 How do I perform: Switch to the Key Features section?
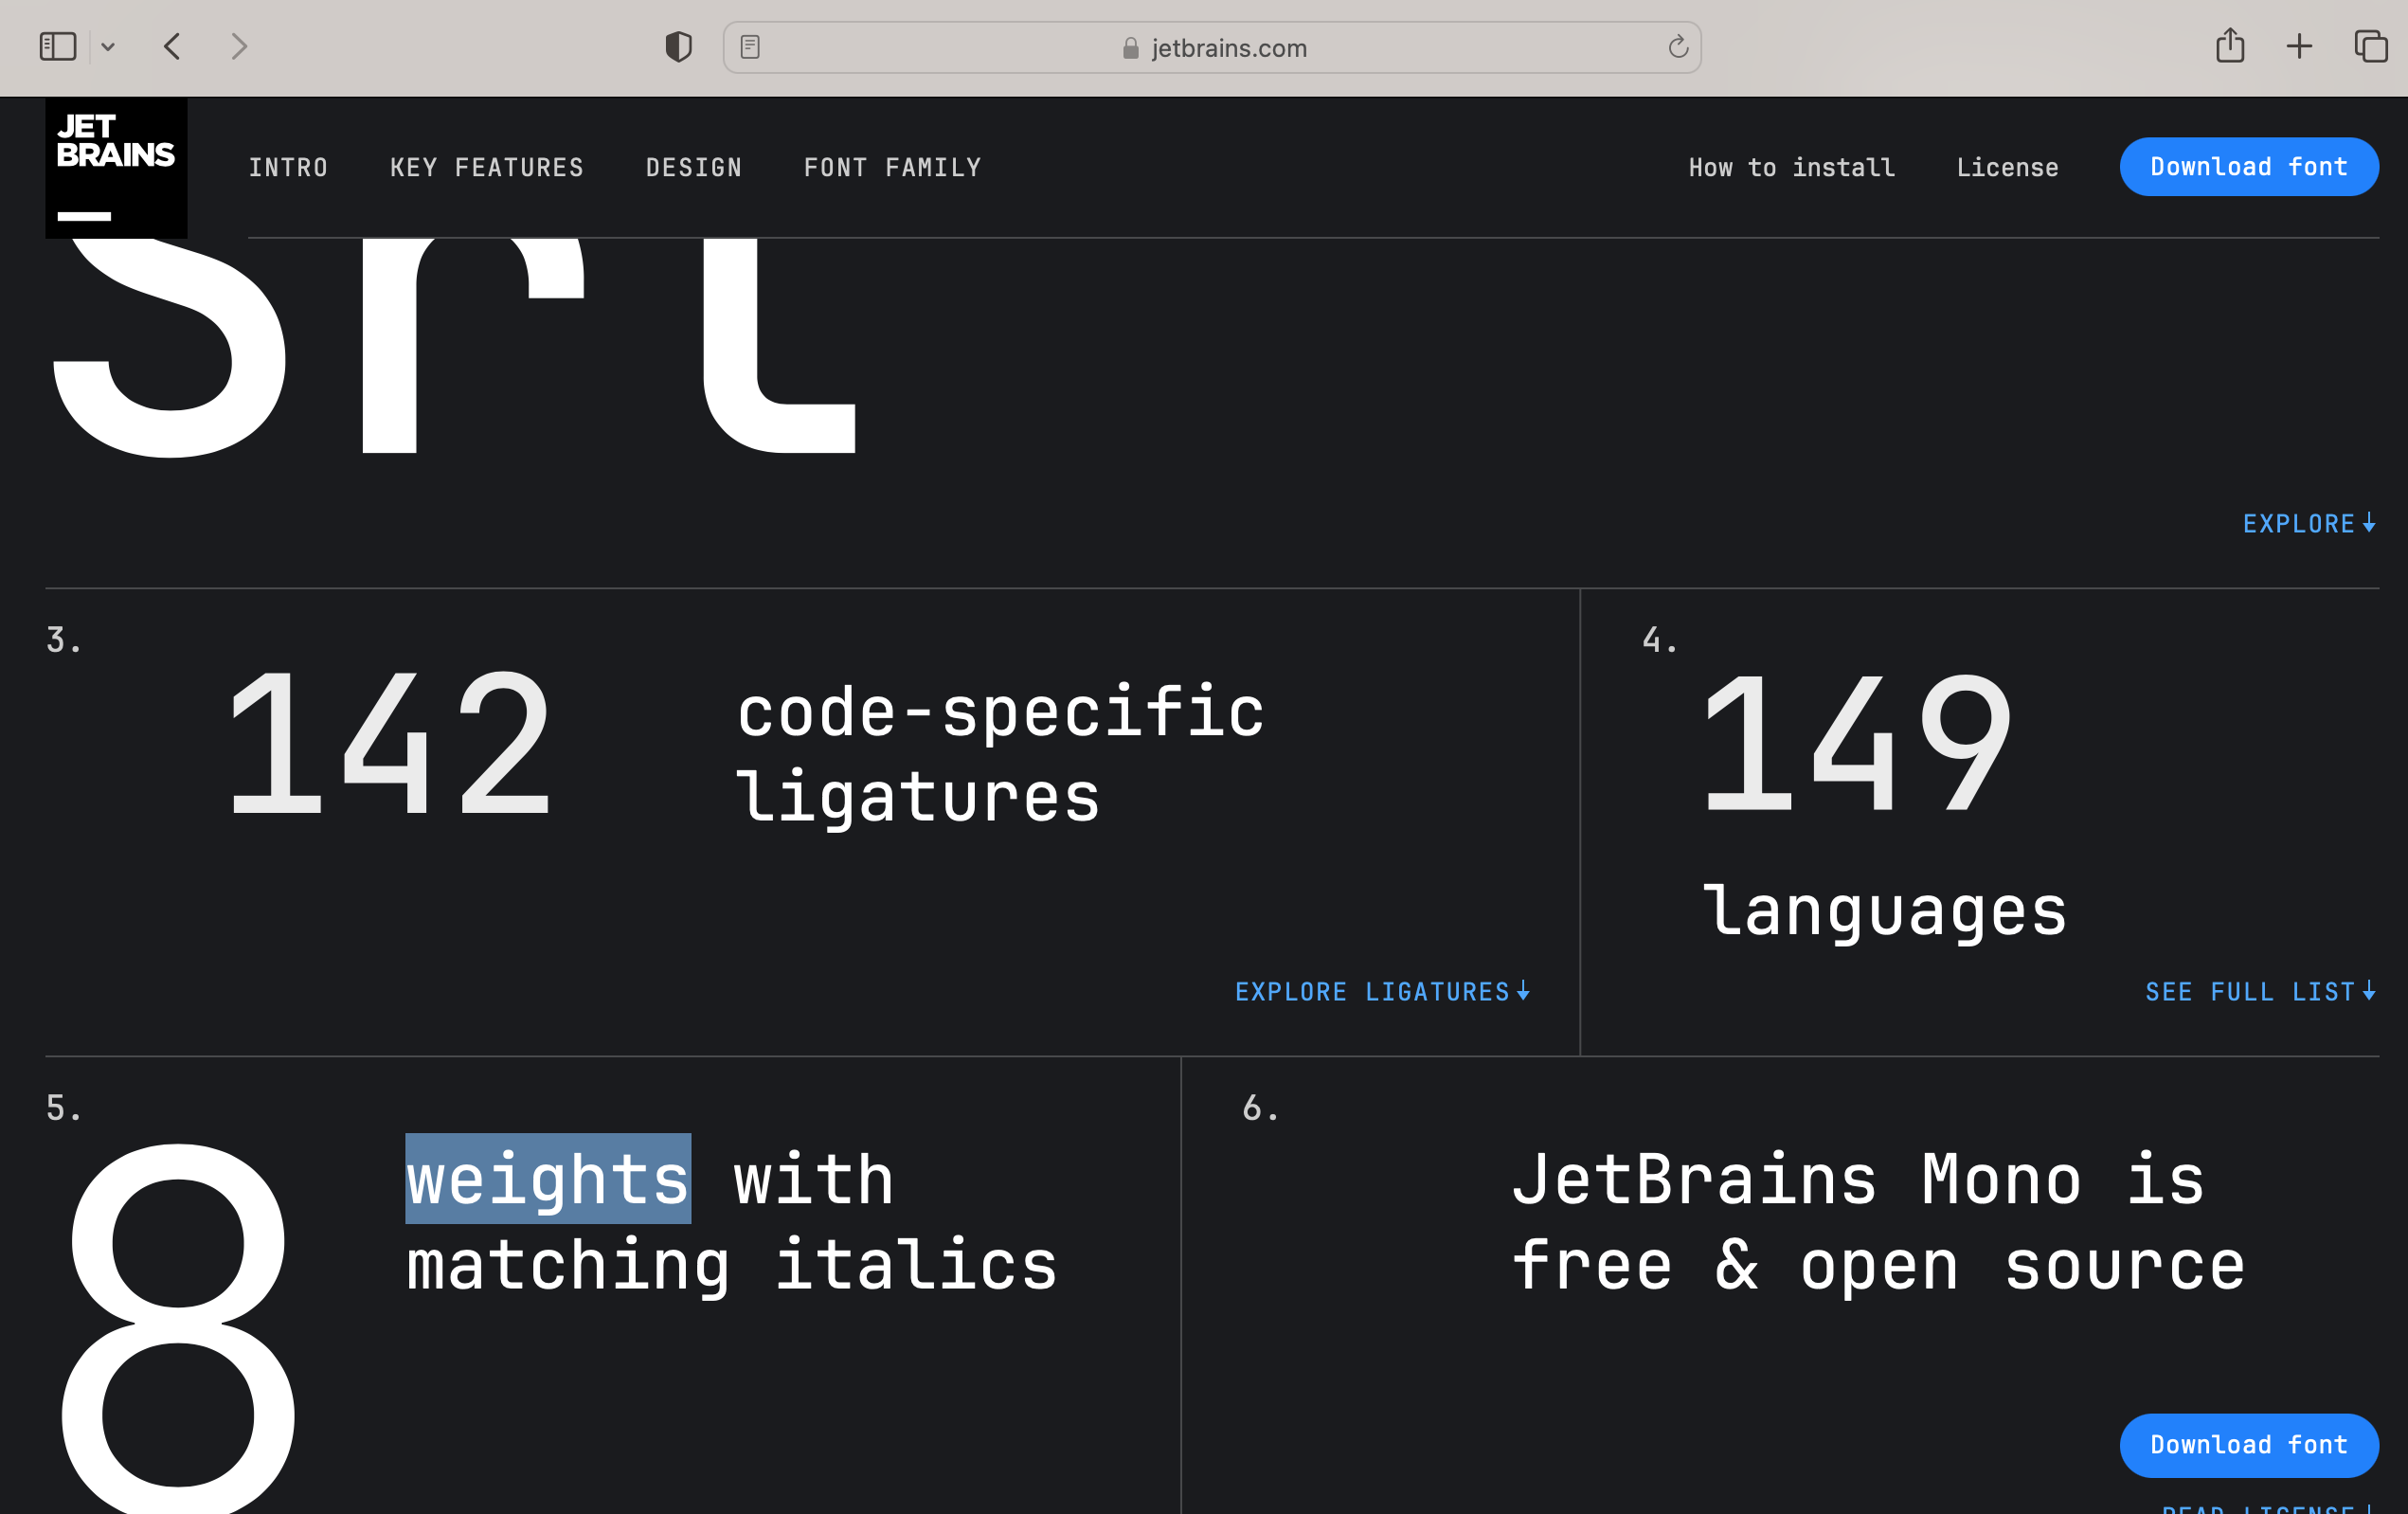pos(487,167)
